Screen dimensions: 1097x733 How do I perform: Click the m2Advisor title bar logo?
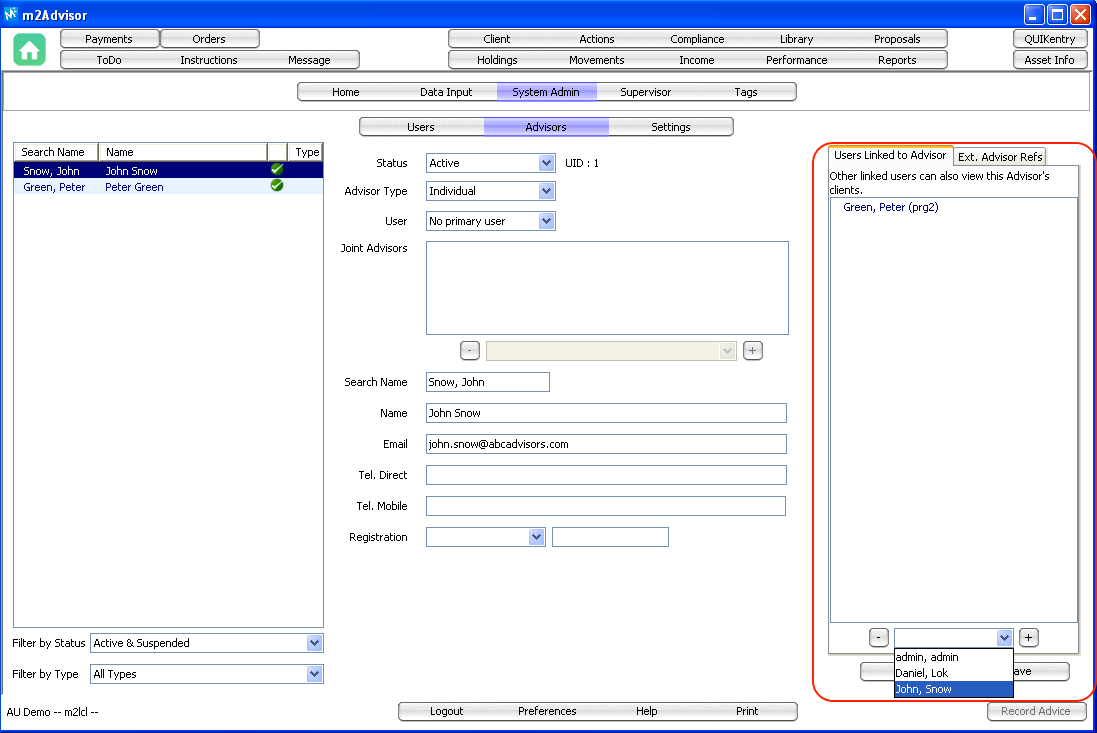click(12, 14)
